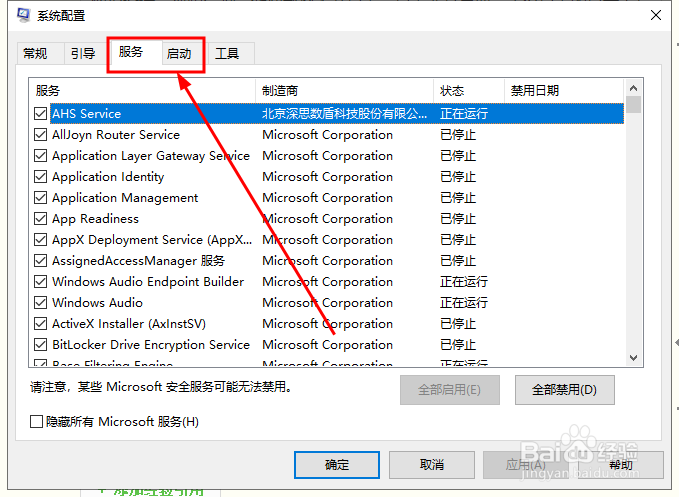
Task: Toggle AppX Deployment Service checkbox
Action: click(40, 239)
